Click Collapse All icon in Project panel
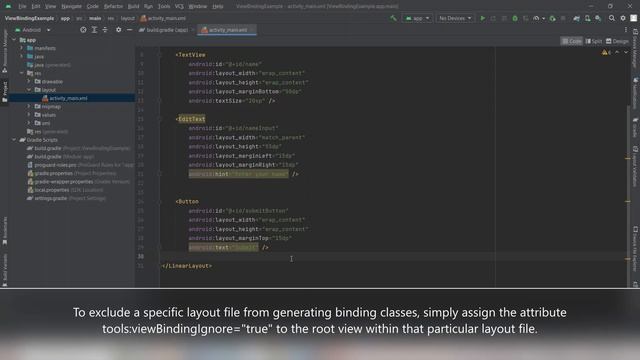Viewport: 640px width, 360px height. pos(105,30)
